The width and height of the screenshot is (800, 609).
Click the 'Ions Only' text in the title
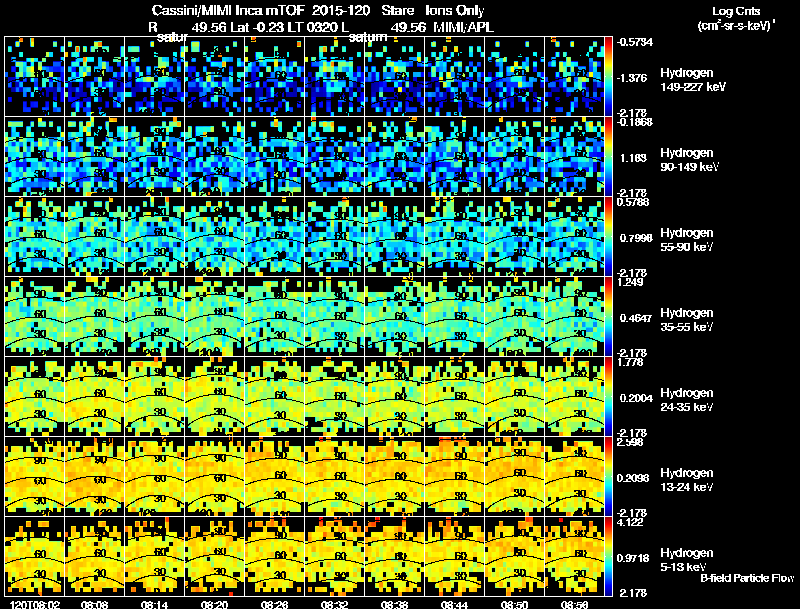pyautogui.click(x=455, y=11)
